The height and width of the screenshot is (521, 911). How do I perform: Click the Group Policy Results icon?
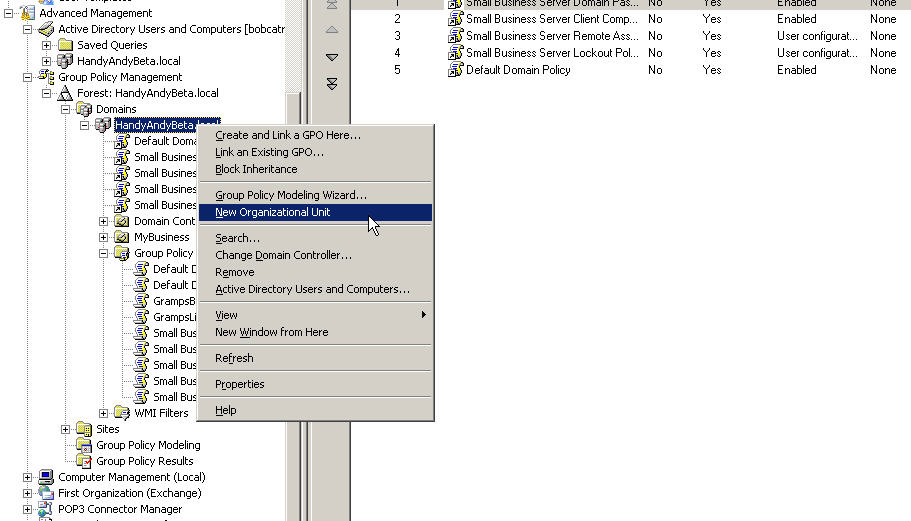coord(84,461)
